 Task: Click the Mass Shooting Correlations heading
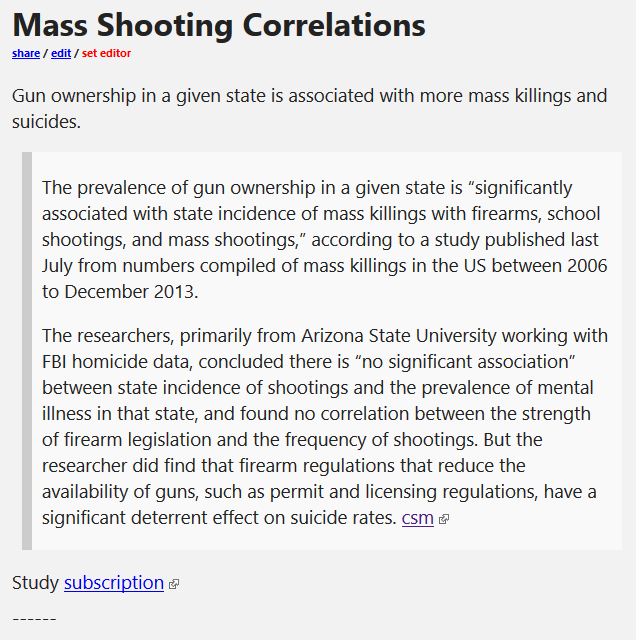click(x=219, y=24)
